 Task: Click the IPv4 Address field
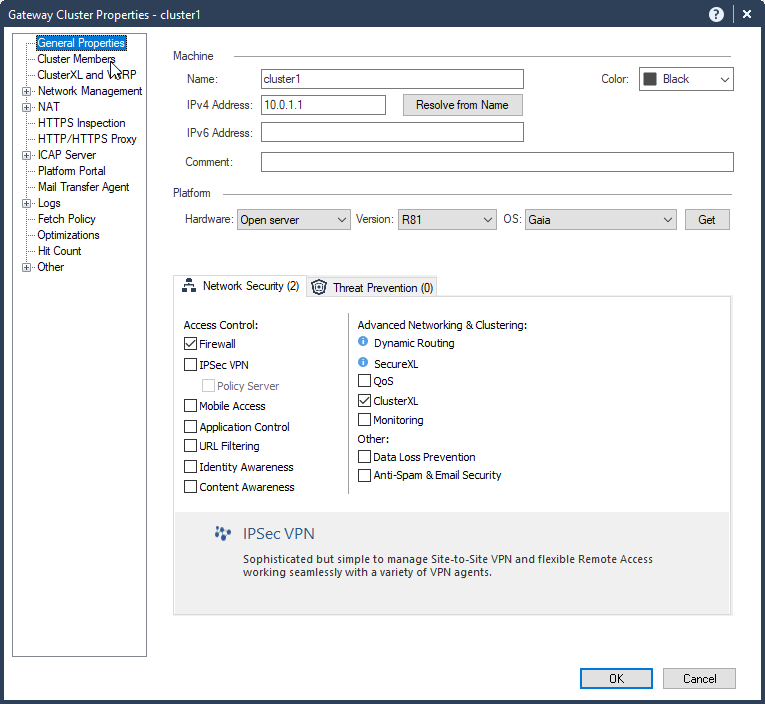point(323,105)
